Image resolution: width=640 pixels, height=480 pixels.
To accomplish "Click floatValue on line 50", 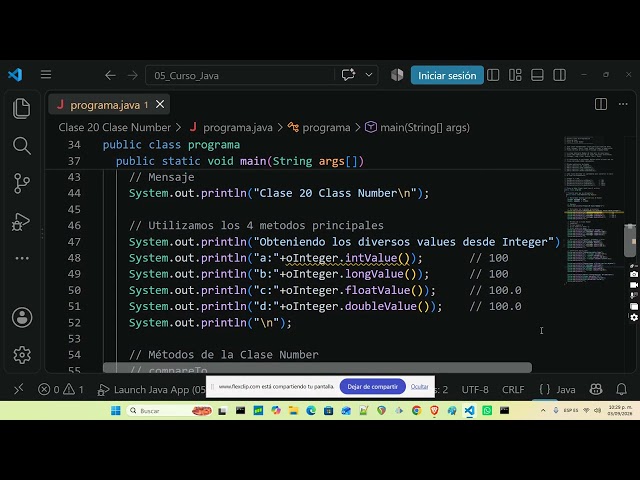I will [x=378, y=290].
